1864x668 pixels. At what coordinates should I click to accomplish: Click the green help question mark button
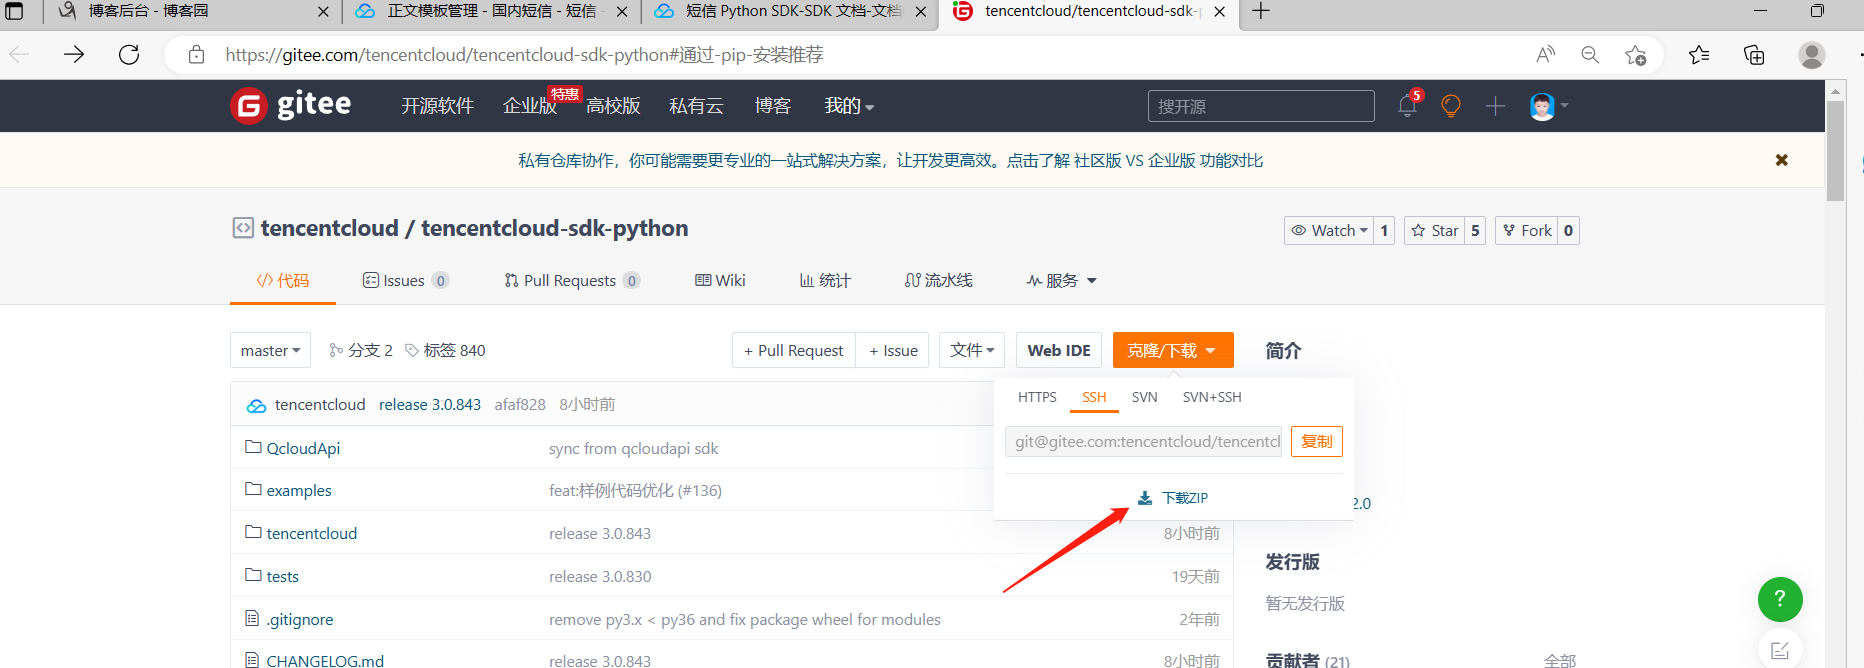(1780, 599)
